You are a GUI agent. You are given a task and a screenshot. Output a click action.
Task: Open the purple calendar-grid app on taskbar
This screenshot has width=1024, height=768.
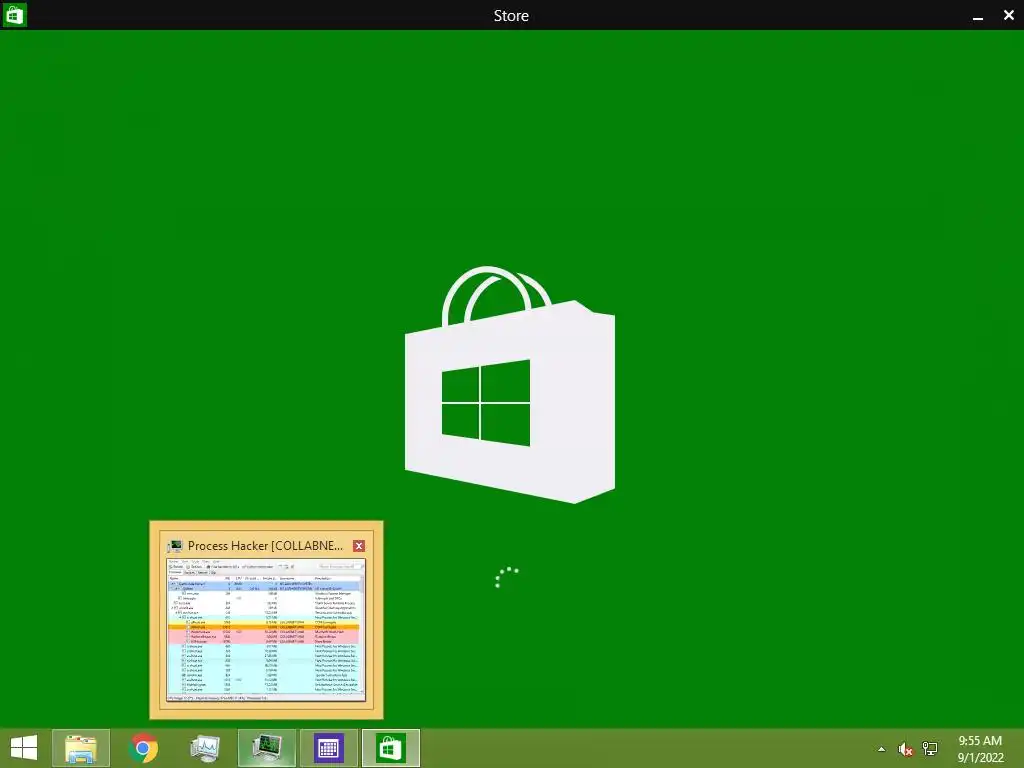coord(328,748)
